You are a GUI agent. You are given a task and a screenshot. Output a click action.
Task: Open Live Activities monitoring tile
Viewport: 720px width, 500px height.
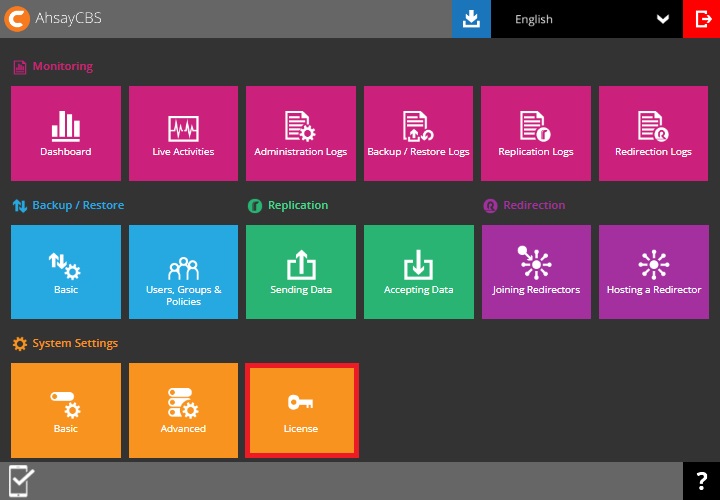point(183,133)
